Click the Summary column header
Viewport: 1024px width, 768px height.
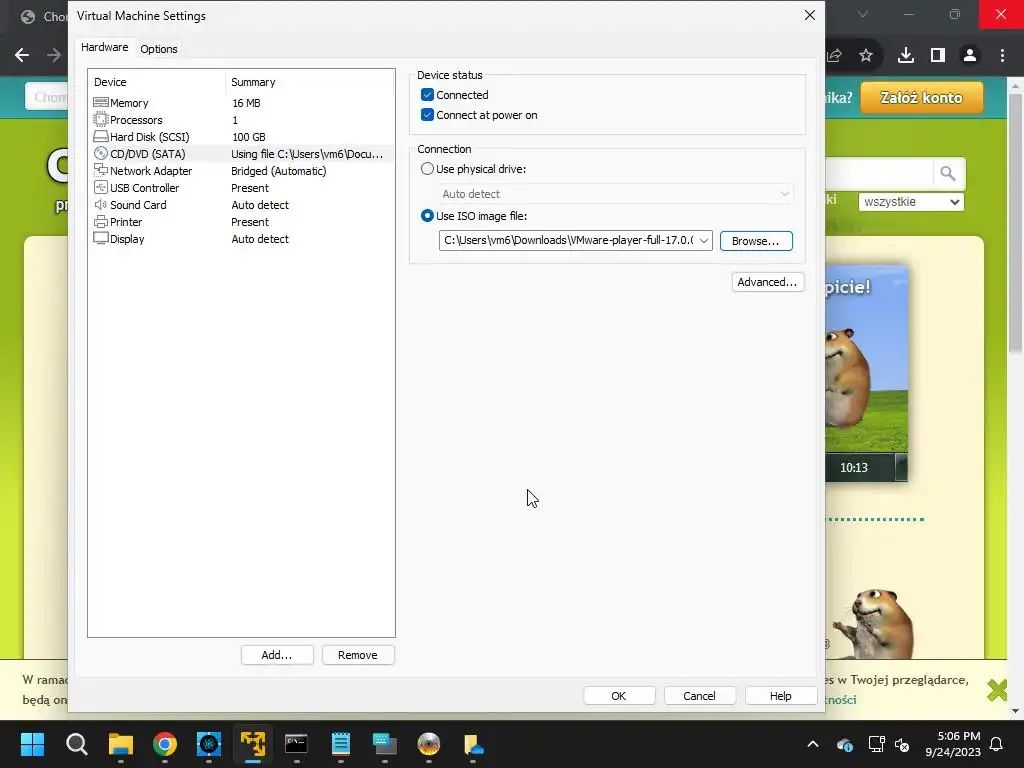point(310,82)
